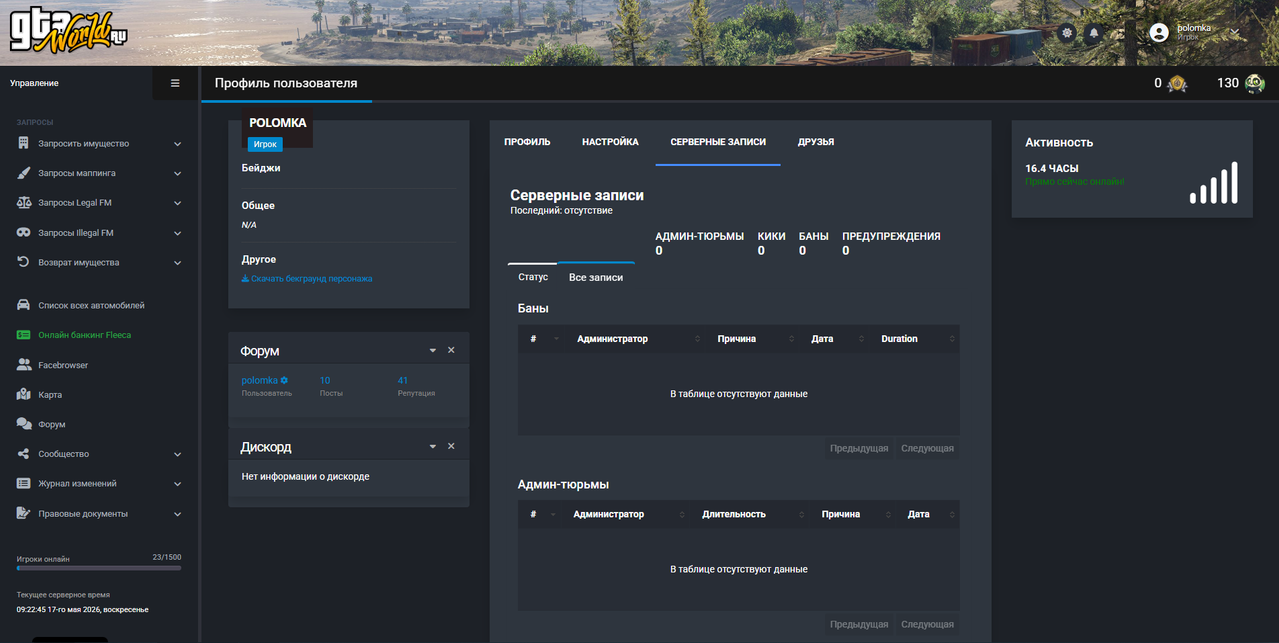
Task: Click the car icon for Список всех автомобилей
Action: pyautogui.click(x=24, y=305)
